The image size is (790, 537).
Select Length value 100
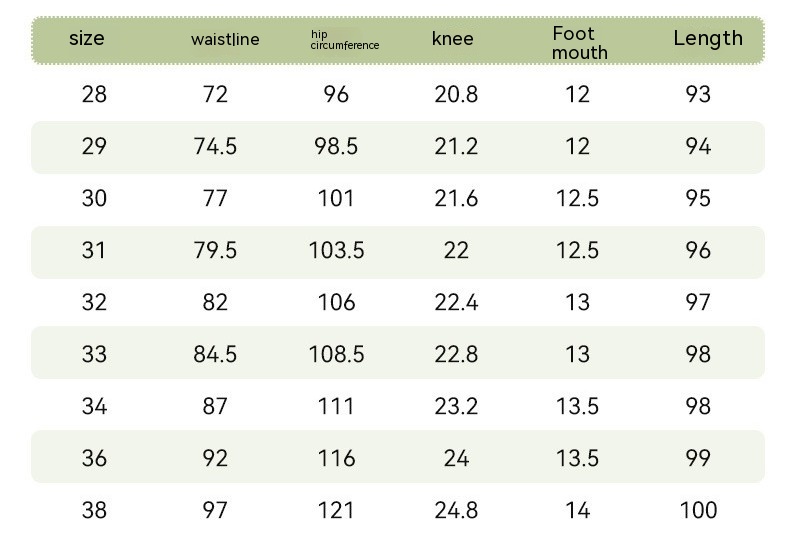[x=698, y=511]
